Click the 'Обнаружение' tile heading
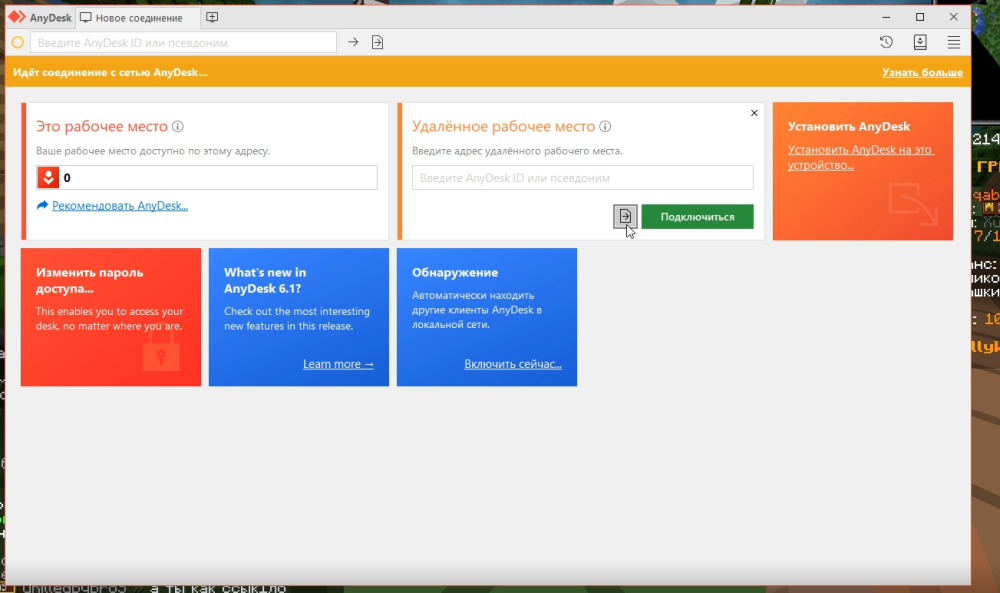Screen dimensions: 1000x593 click(x=455, y=272)
